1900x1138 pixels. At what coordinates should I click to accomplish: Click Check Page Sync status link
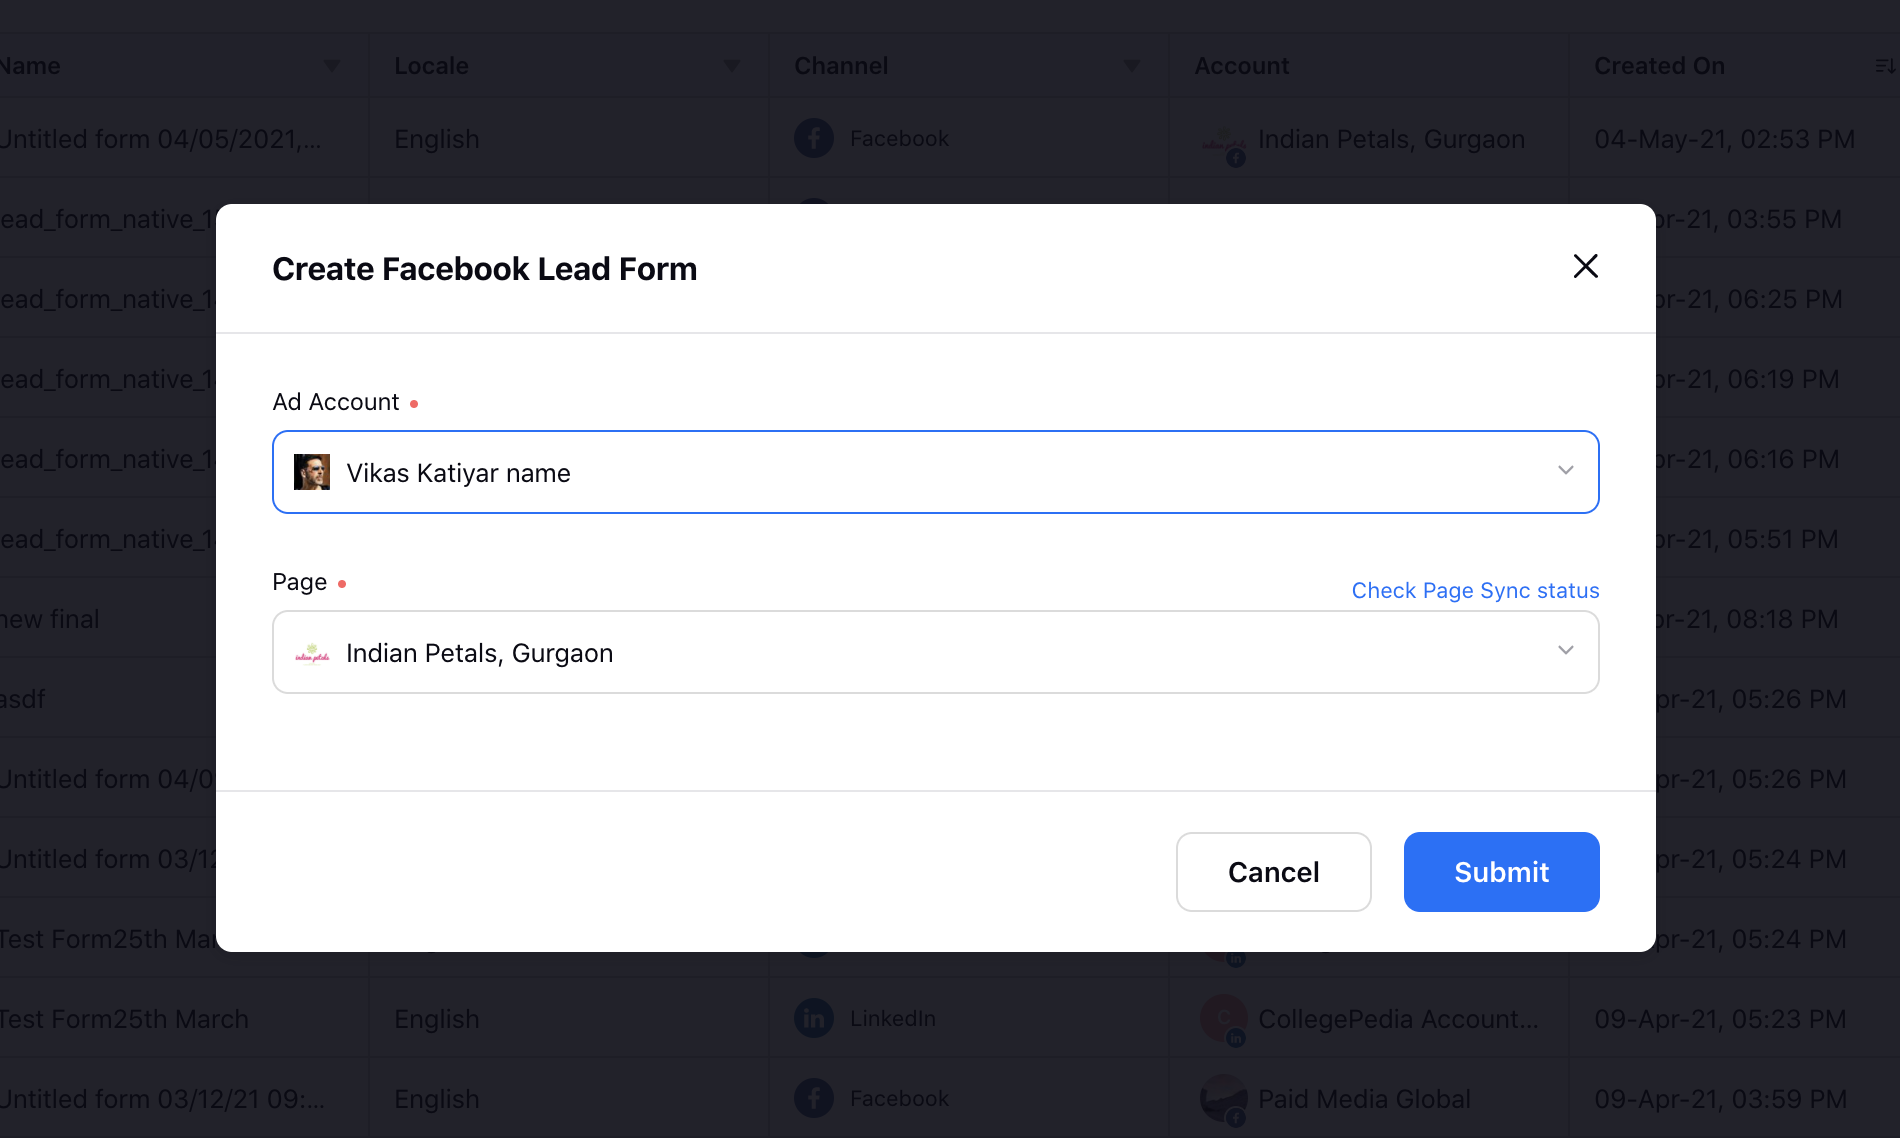click(1475, 590)
